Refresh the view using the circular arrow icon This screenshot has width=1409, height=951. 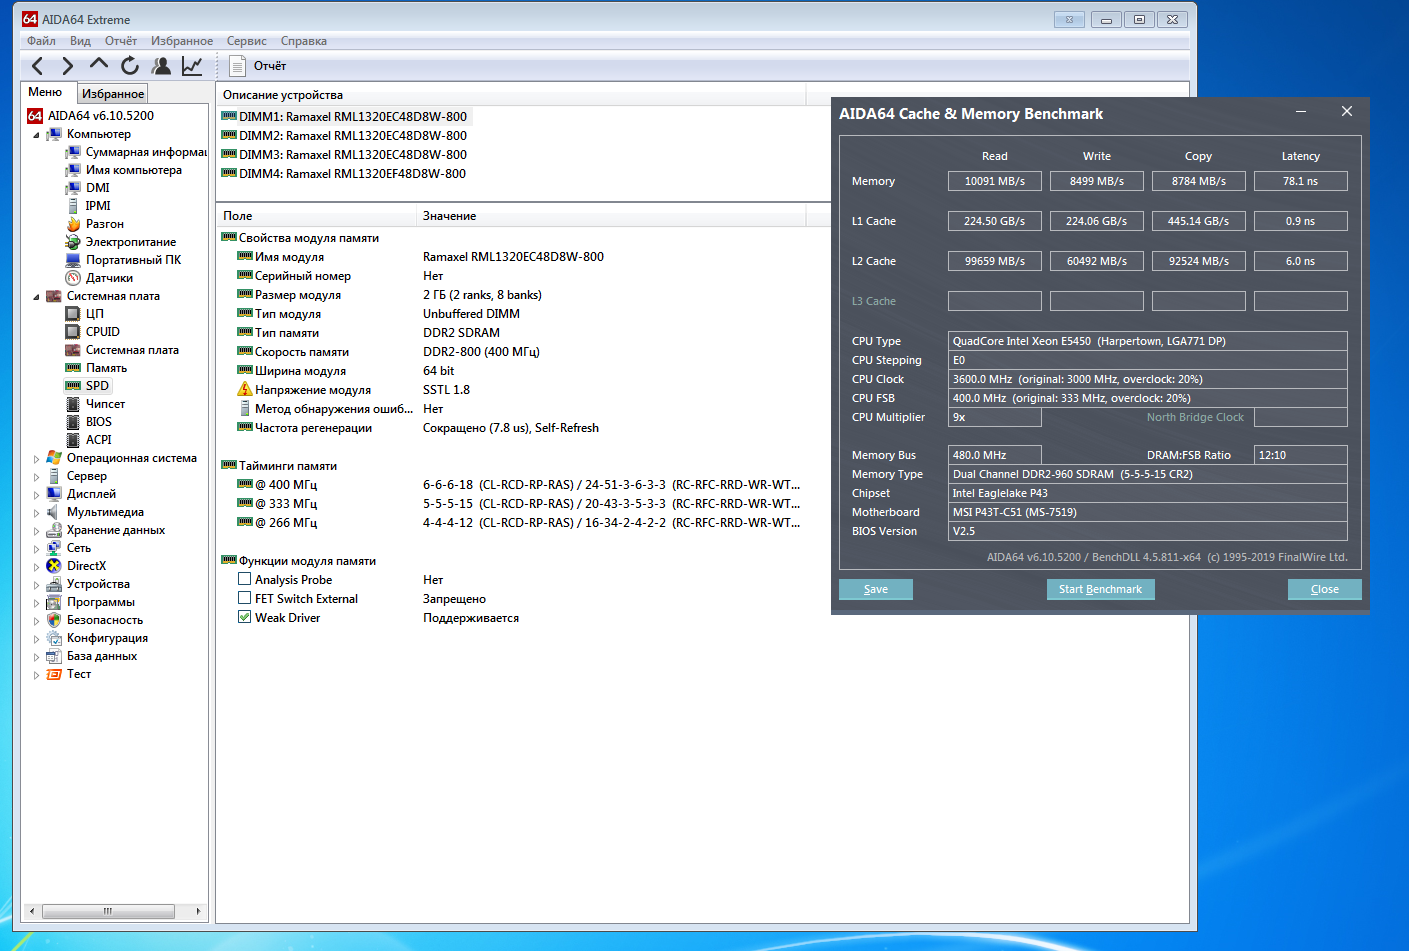click(130, 66)
